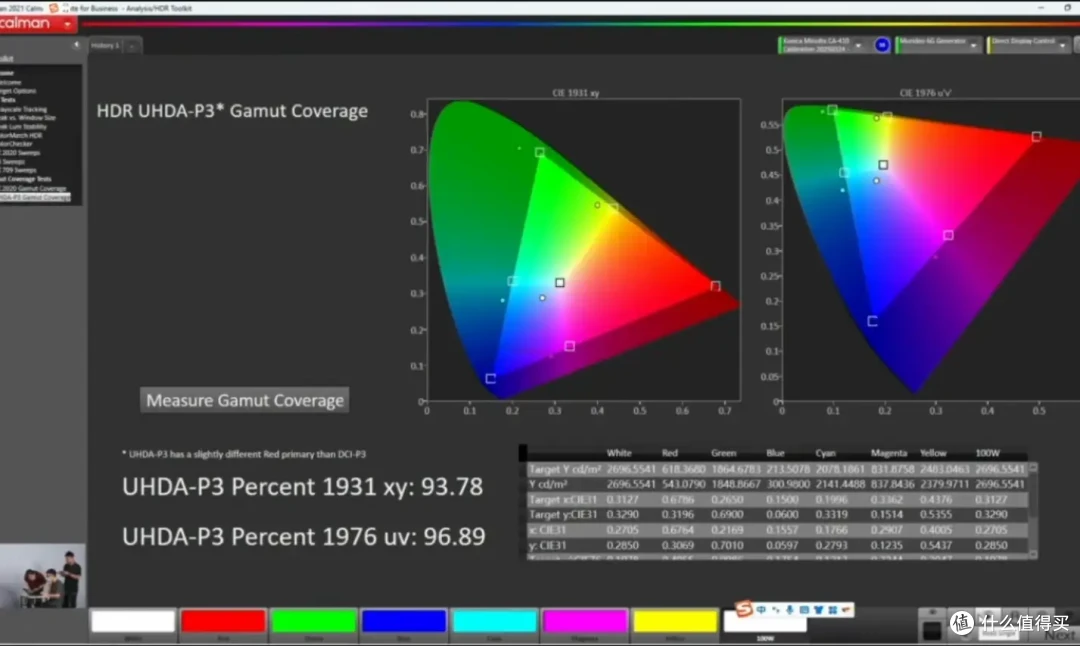Click the Measure Gamut Coverage button
The width and height of the screenshot is (1080, 646).
point(245,400)
